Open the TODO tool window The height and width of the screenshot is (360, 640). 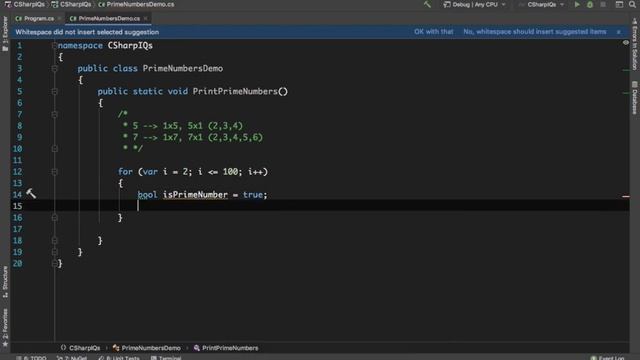coord(31,358)
